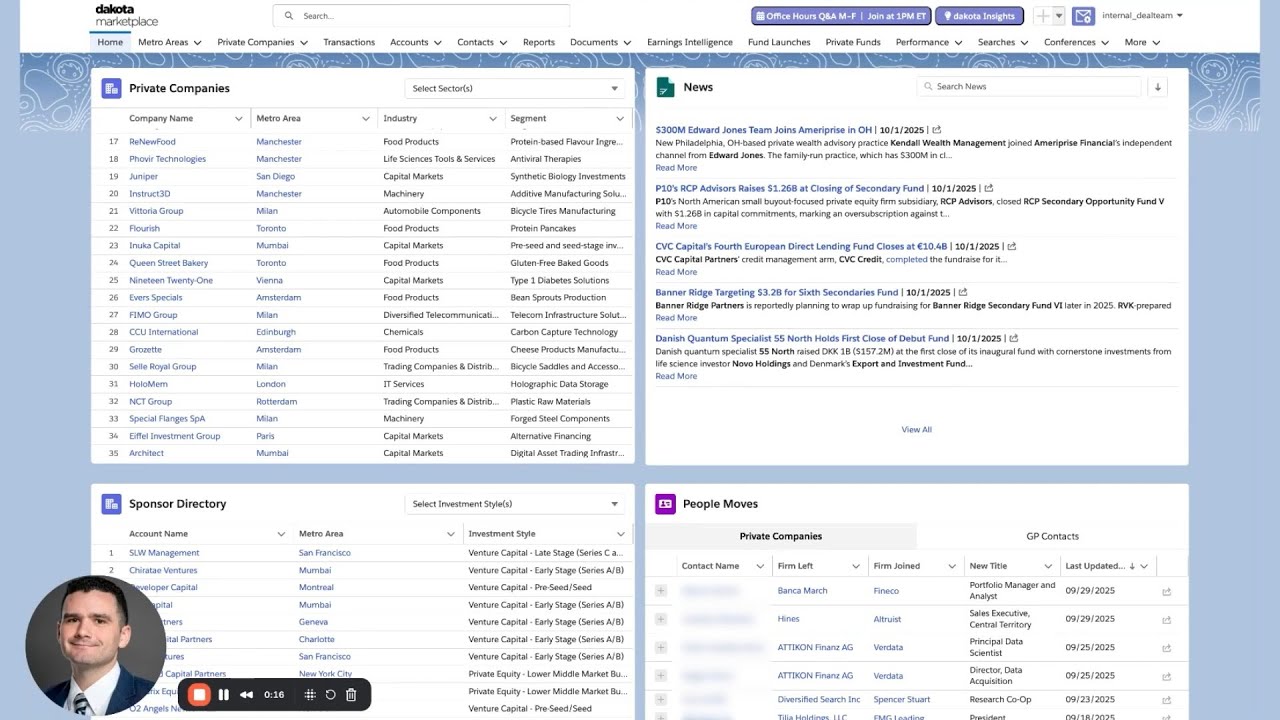Open the share icon on the Banca March row
Screen dimensions: 1280x720
[x=1166, y=591]
